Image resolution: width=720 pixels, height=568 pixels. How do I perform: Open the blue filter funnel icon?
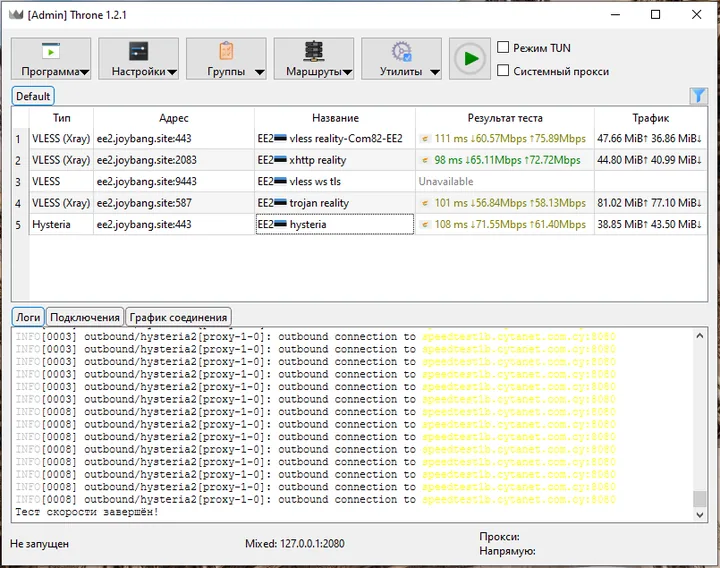click(698, 96)
